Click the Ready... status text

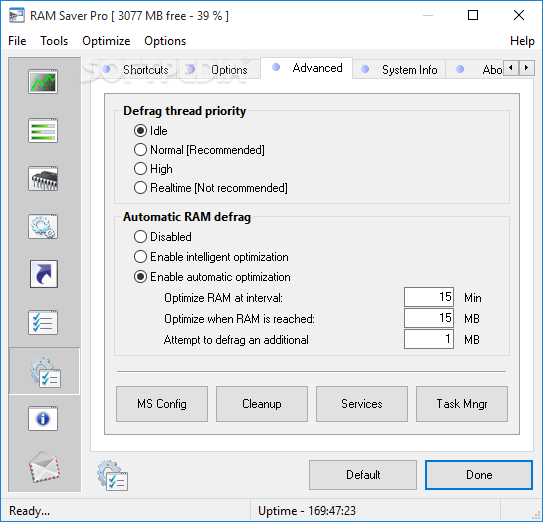click(x=29, y=511)
